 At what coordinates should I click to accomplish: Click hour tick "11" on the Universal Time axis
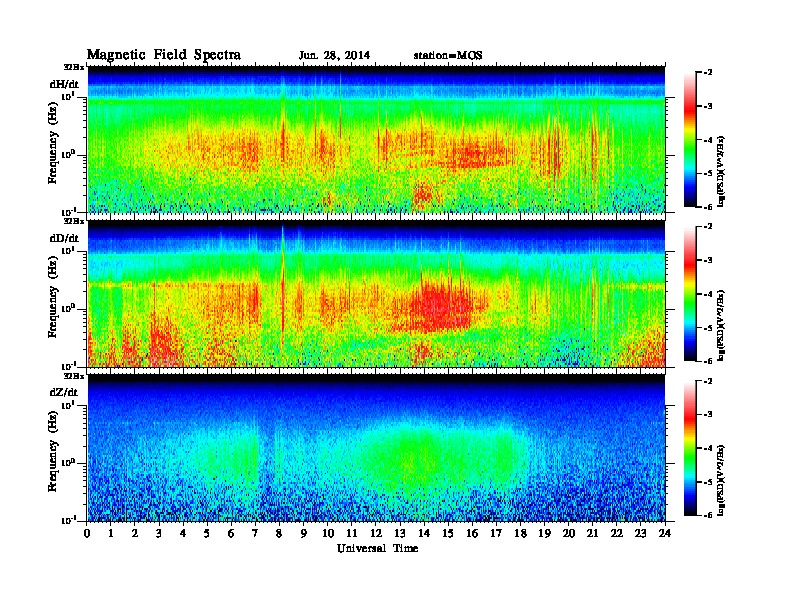[352, 534]
